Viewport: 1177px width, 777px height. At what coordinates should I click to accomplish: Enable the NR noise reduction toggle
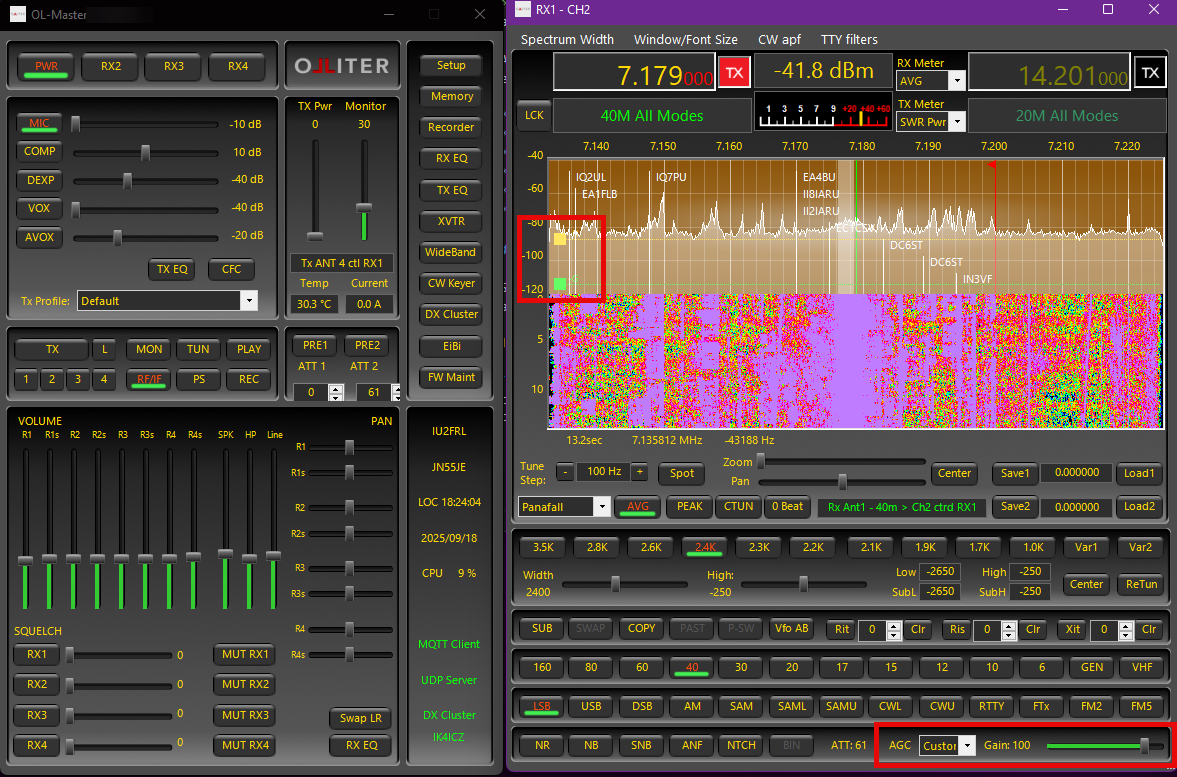click(x=541, y=745)
